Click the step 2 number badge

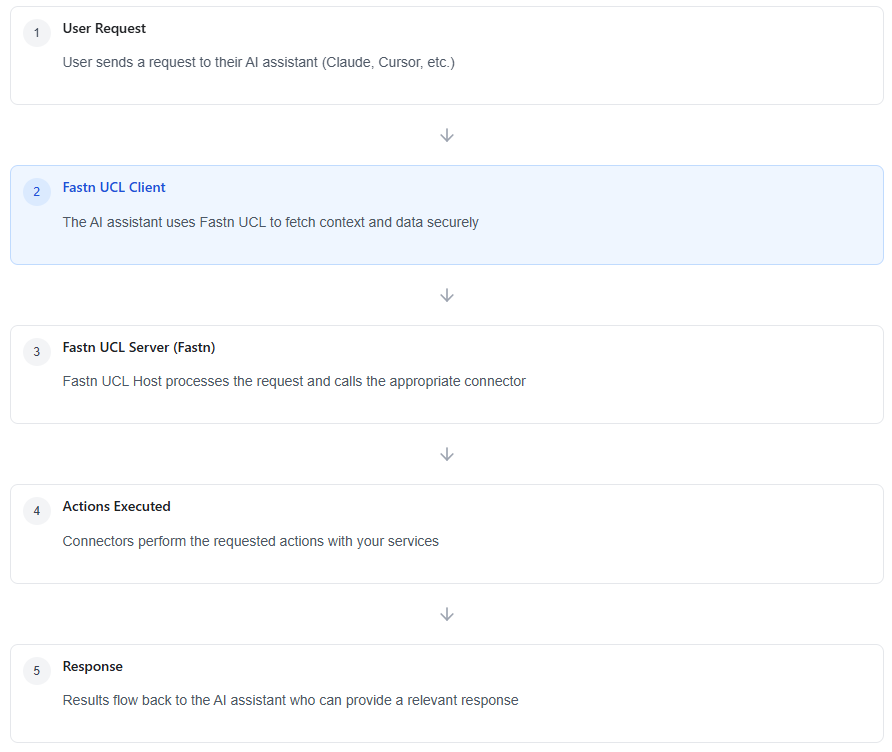click(37, 192)
